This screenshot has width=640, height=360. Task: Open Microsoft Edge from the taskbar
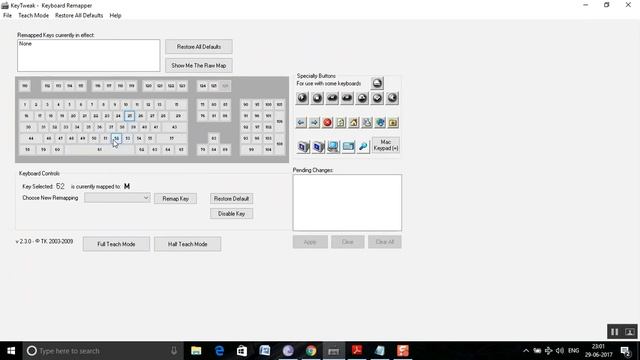219,351
